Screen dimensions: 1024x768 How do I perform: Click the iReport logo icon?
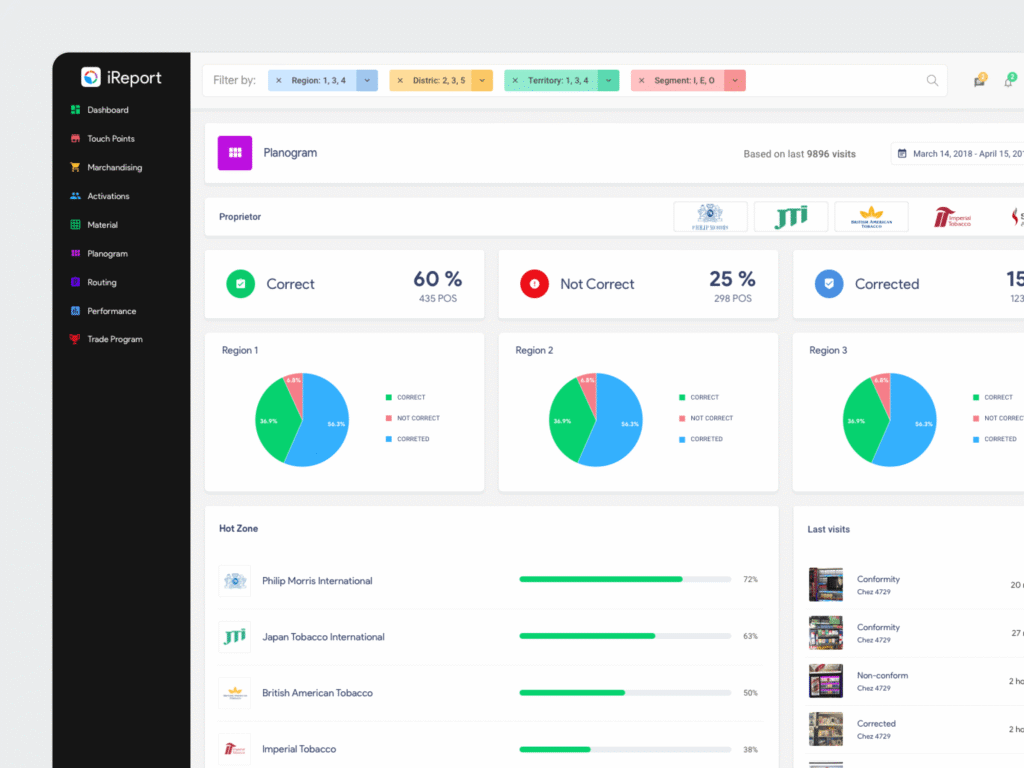pos(91,77)
